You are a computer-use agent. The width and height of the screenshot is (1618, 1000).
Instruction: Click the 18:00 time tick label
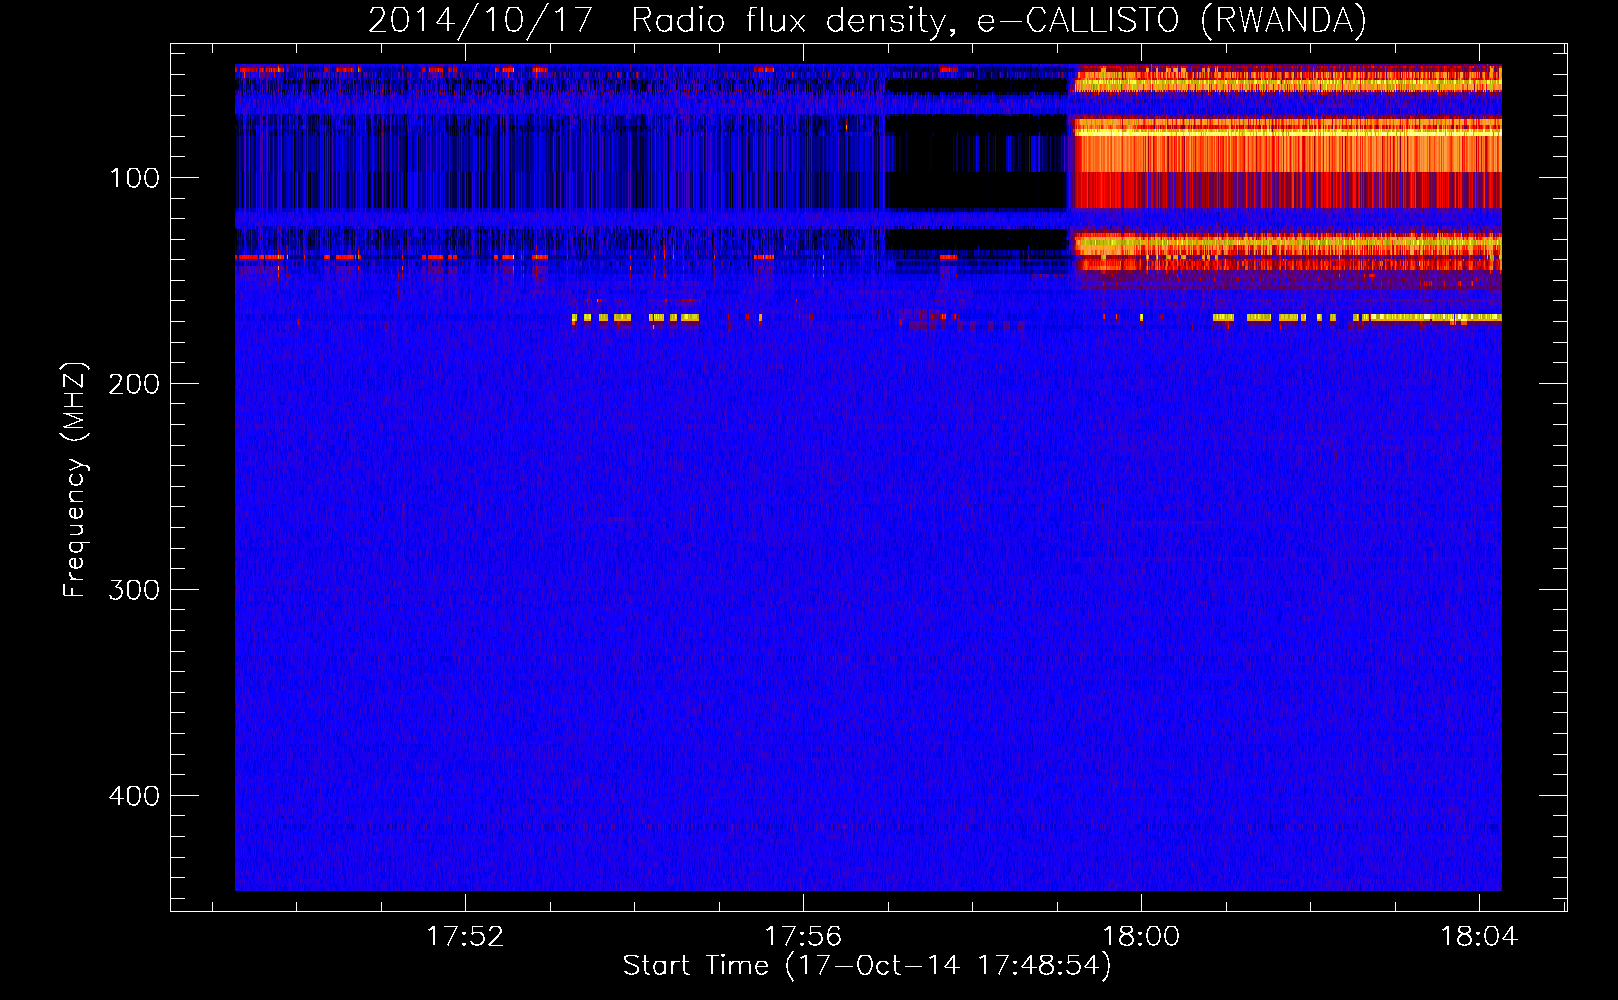(1141, 937)
